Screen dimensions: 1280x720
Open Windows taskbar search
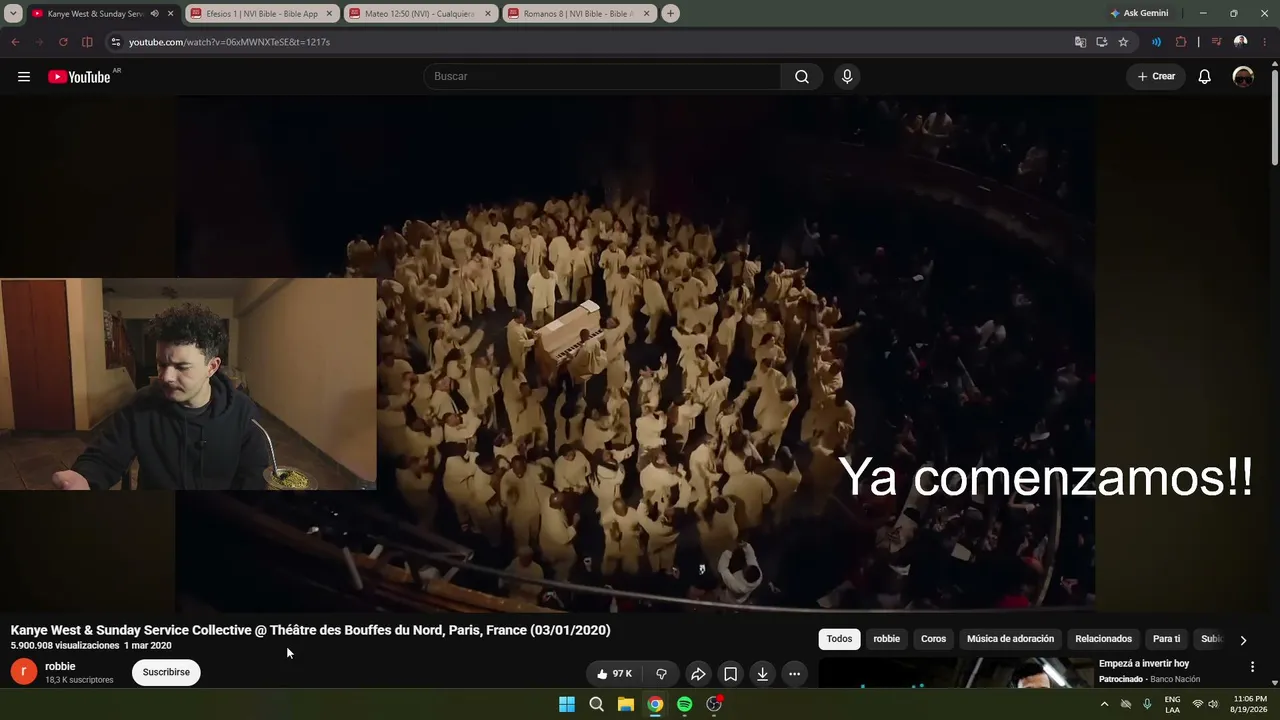(x=597, y=704)
